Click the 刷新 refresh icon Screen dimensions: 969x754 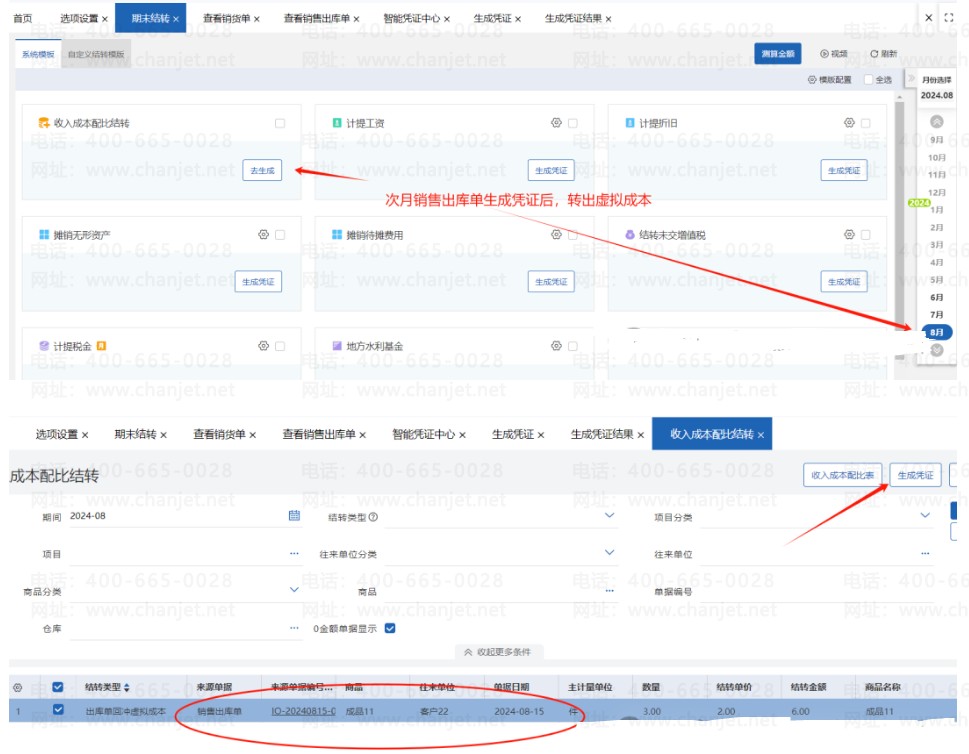[874, 54]
